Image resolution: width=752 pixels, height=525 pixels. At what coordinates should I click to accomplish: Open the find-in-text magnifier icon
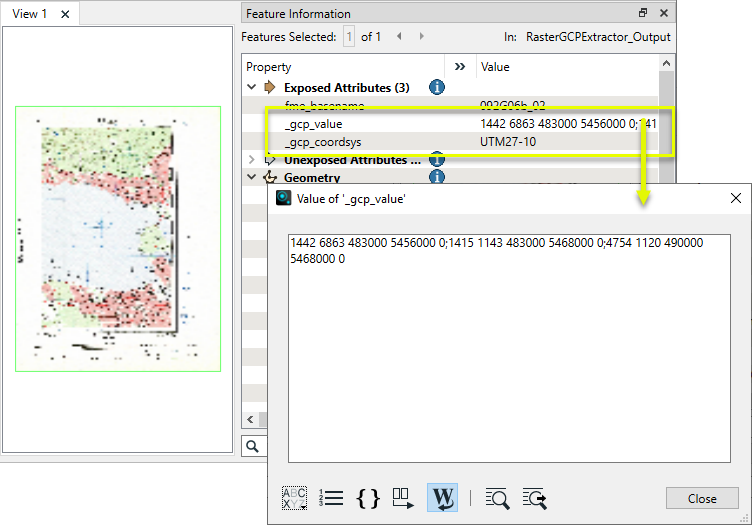click(497, 497)
